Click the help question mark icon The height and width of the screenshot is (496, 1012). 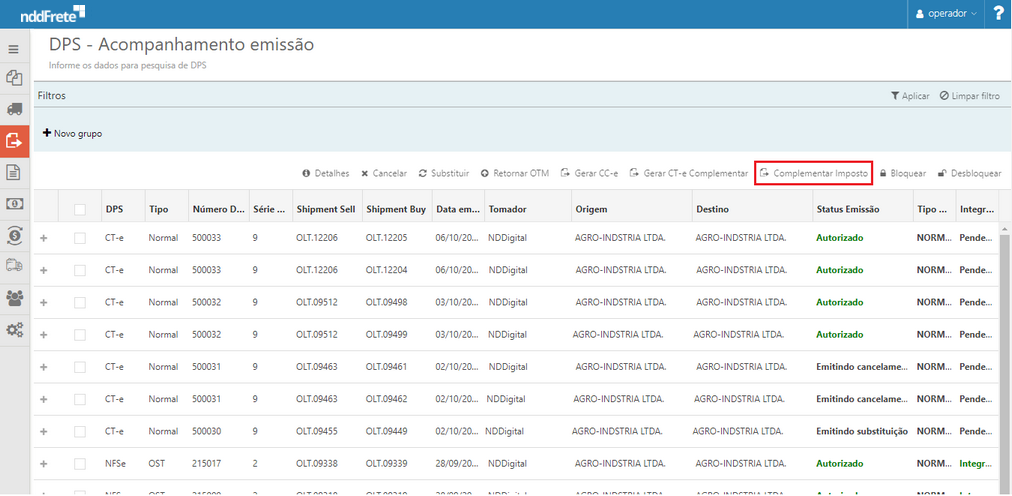click(x=998, y=14)
